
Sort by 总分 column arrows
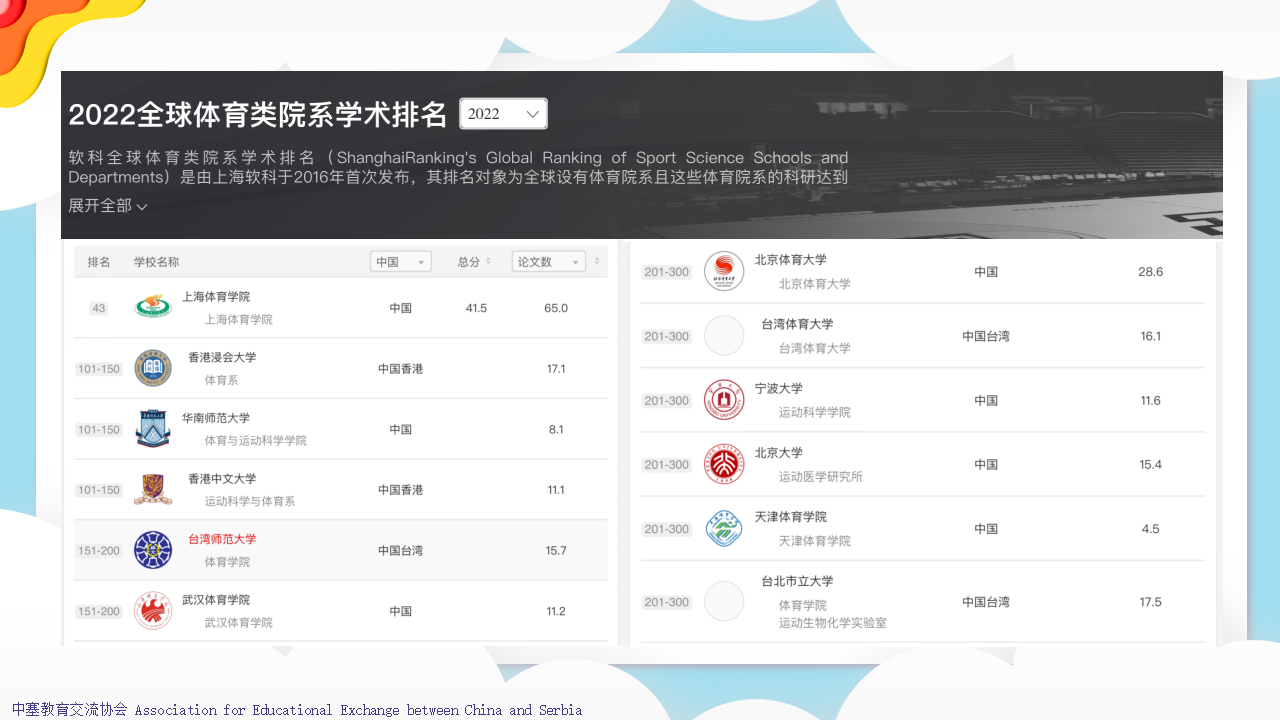[x=488, y=262]
